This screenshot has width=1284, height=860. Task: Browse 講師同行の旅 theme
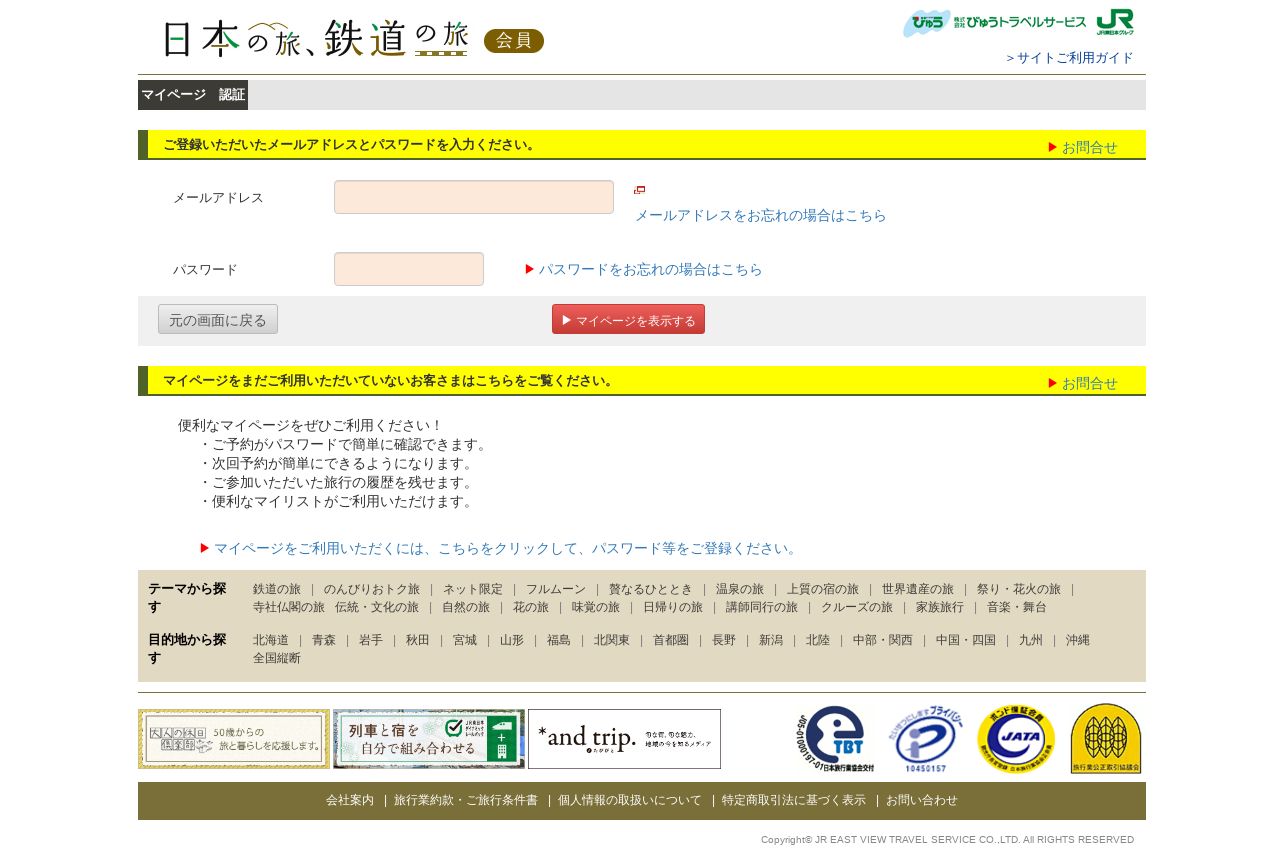pyautogui.click(x=762, y=607)
